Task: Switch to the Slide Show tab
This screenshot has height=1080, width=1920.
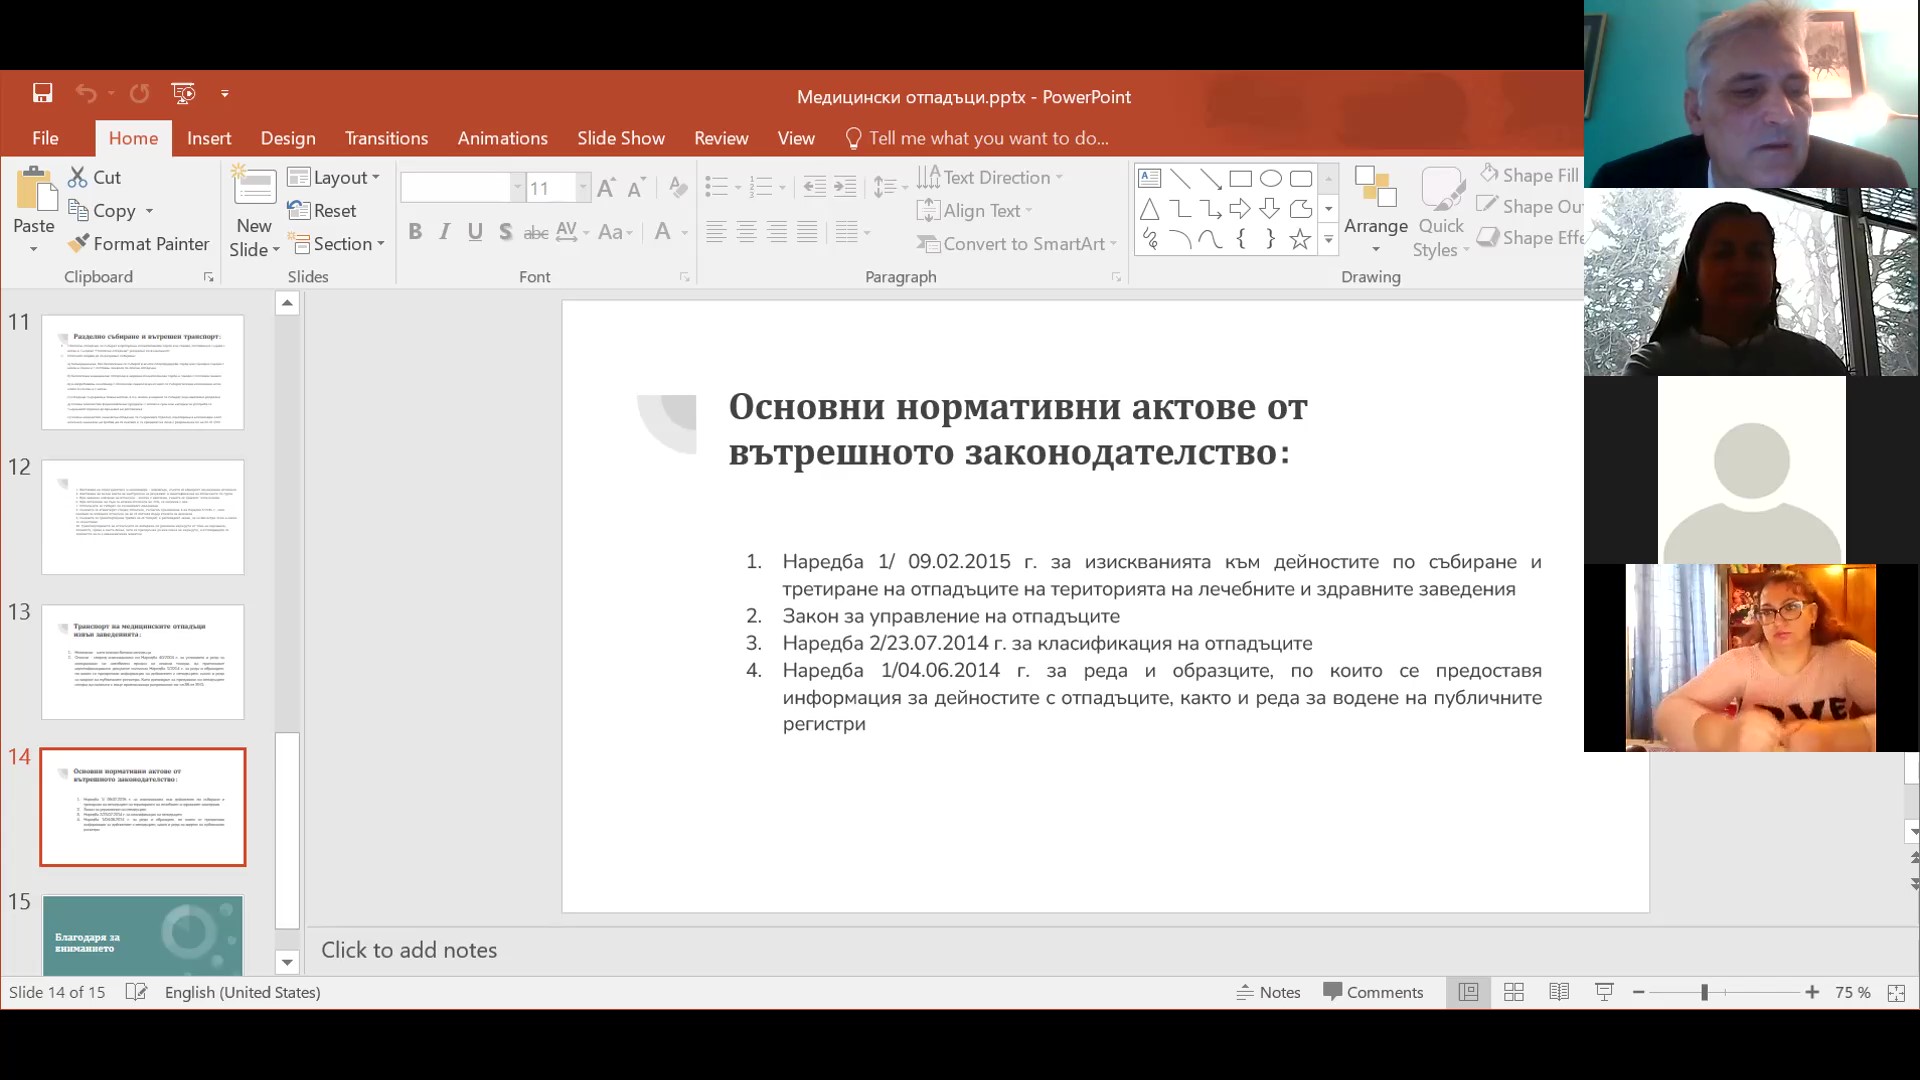Action: [620, 138]
